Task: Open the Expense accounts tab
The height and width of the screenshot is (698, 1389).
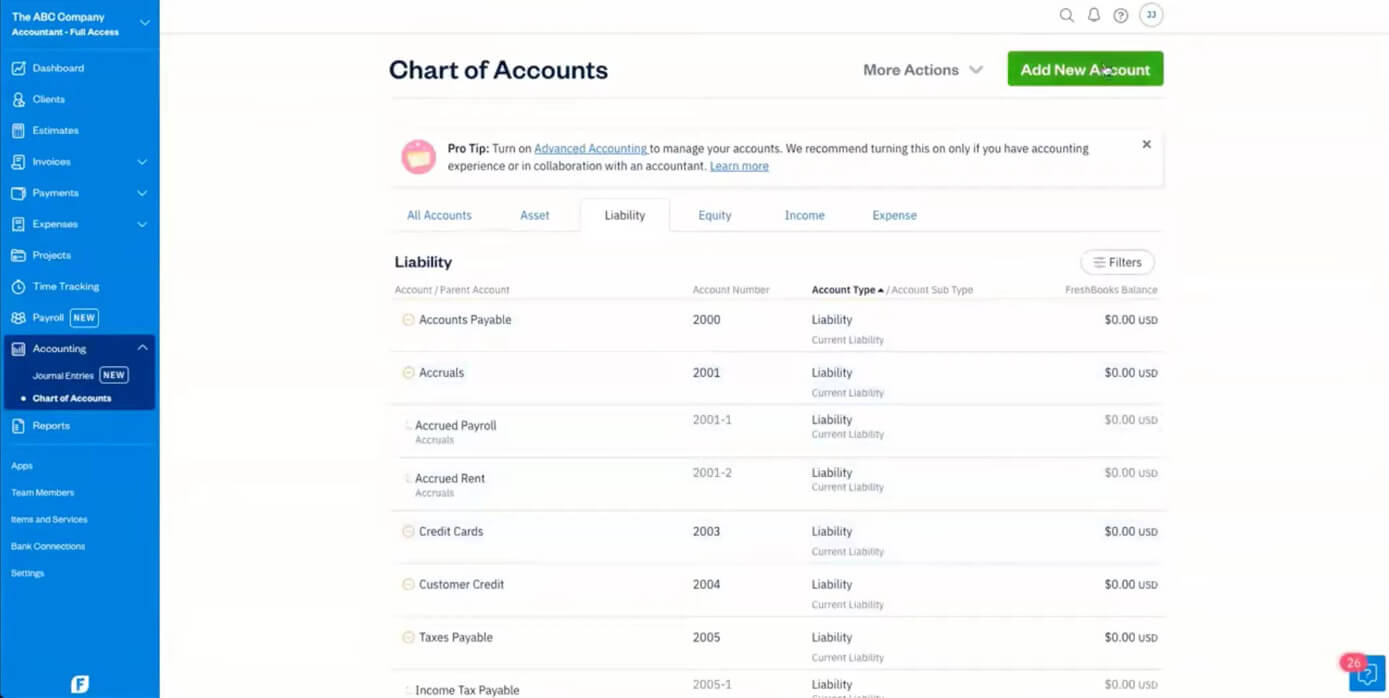Action: pyautogui.click(x=893, y=215)
